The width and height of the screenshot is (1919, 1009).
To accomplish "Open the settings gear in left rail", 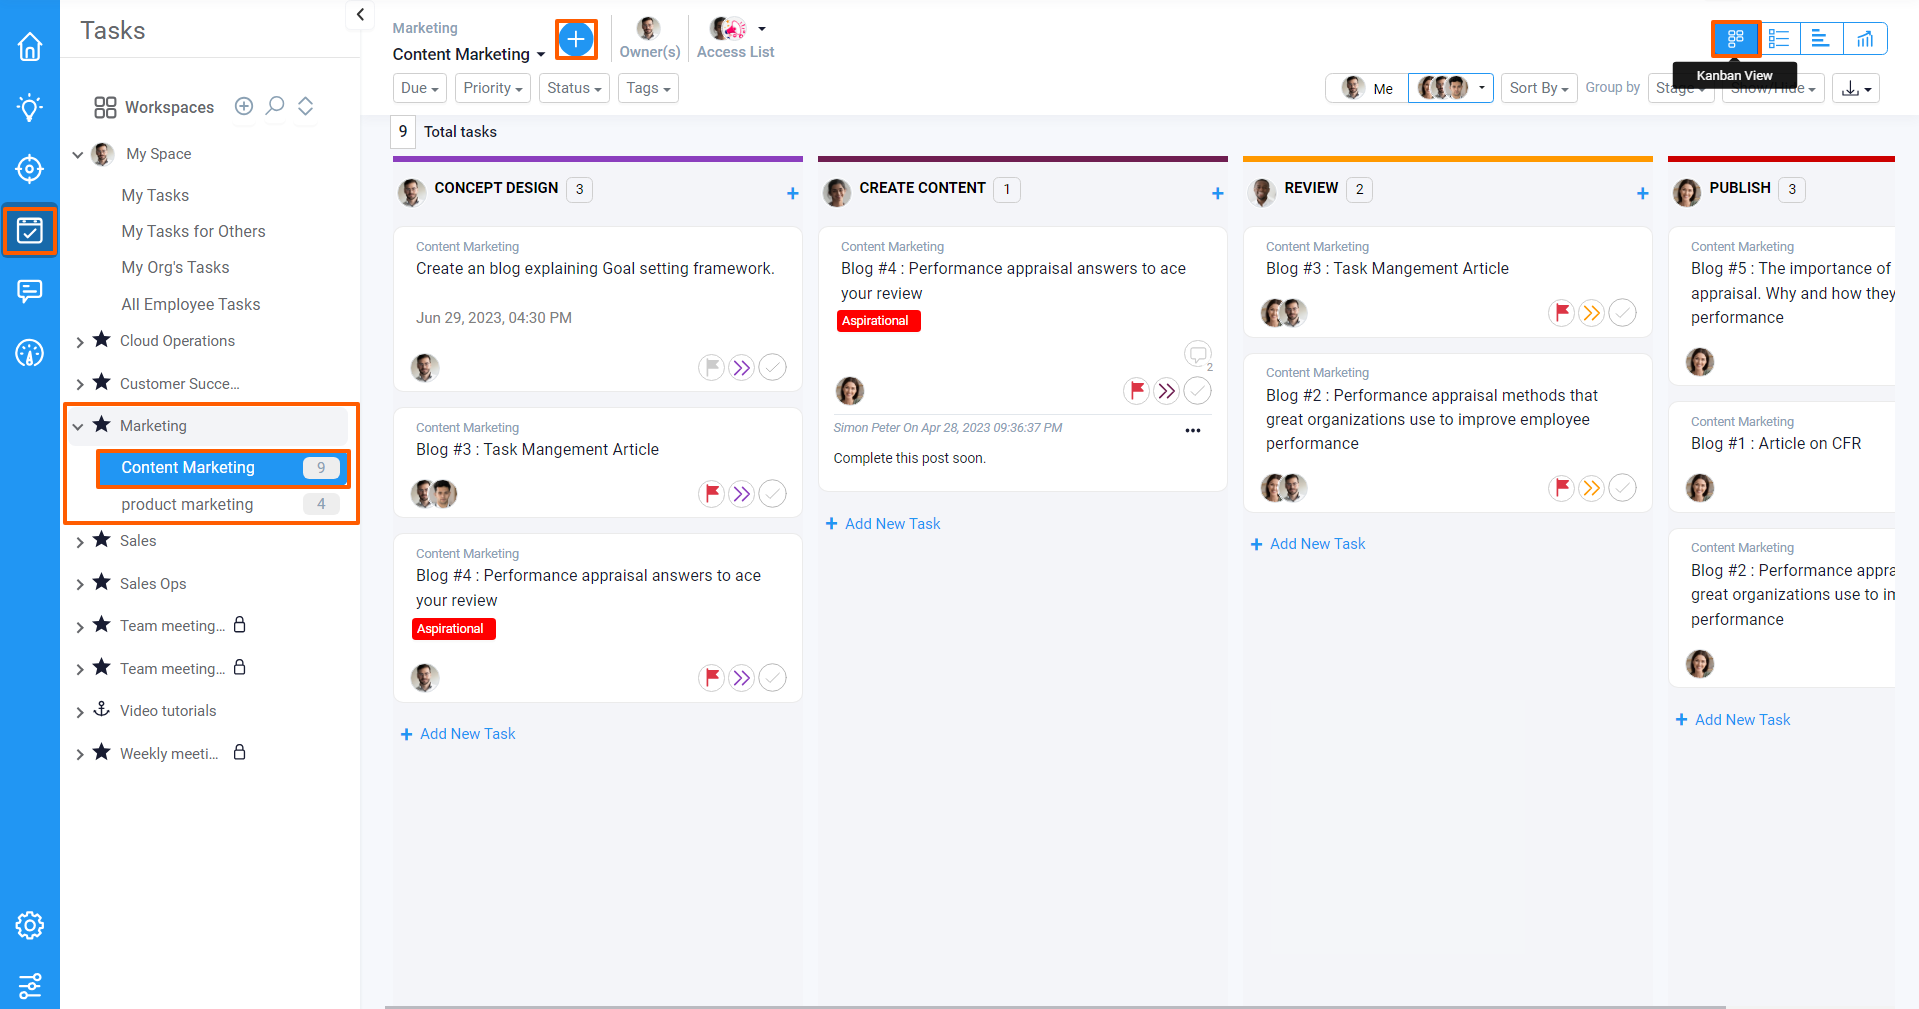I will [30, 925].
